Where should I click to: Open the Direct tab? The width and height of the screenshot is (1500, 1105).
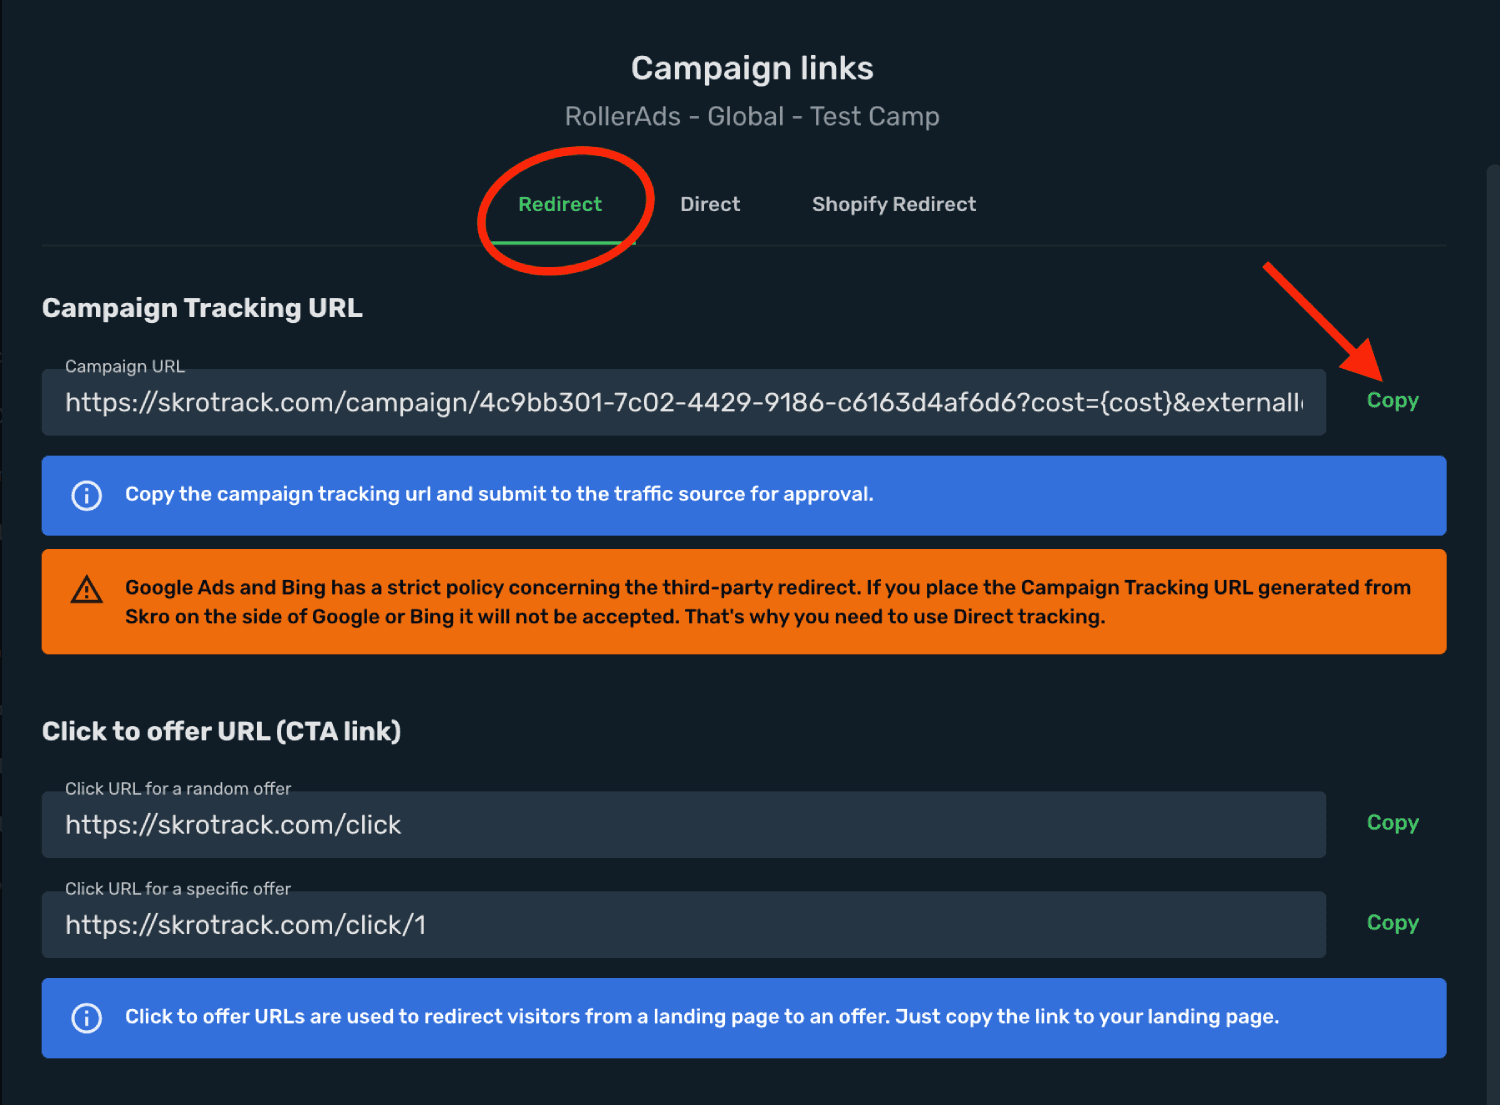(x=710, y=204)
